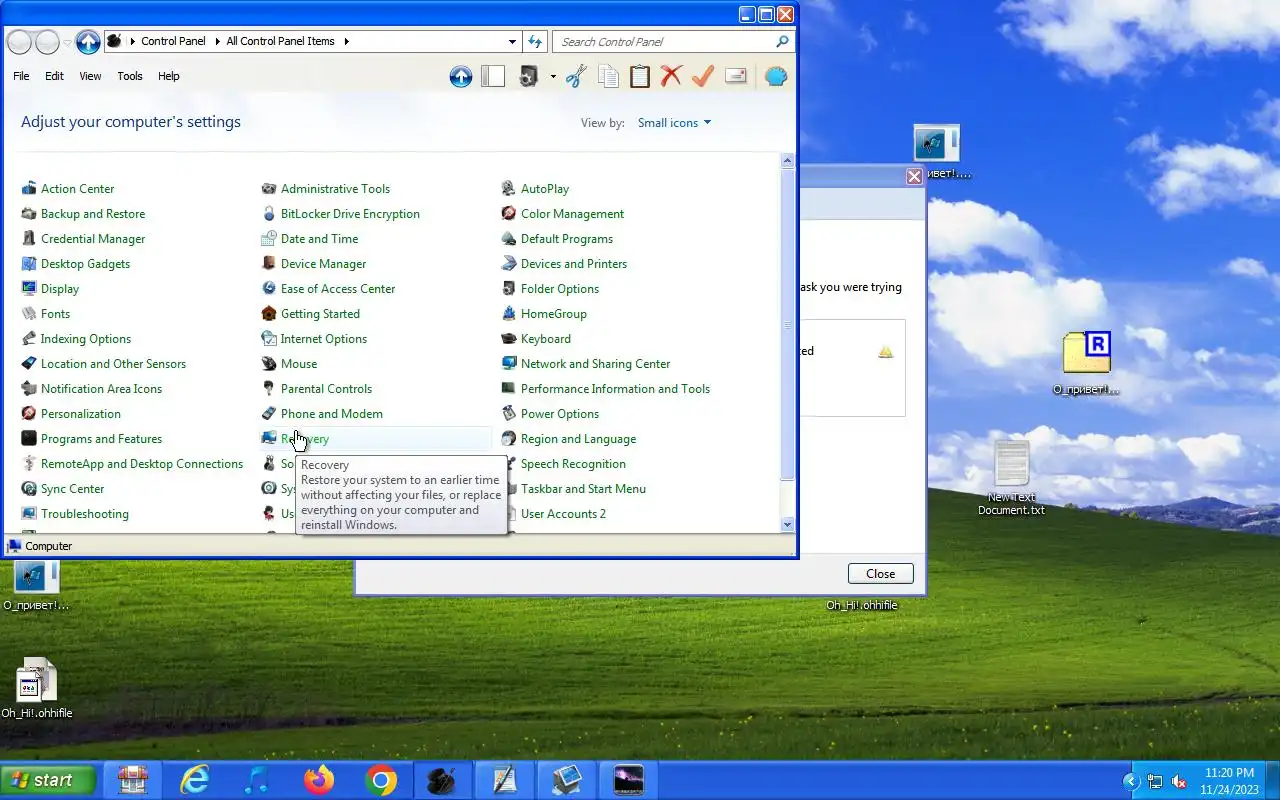Viewport: 1280px width, 800px height.
Task: Open the Help menu
Action: (169, 76)
